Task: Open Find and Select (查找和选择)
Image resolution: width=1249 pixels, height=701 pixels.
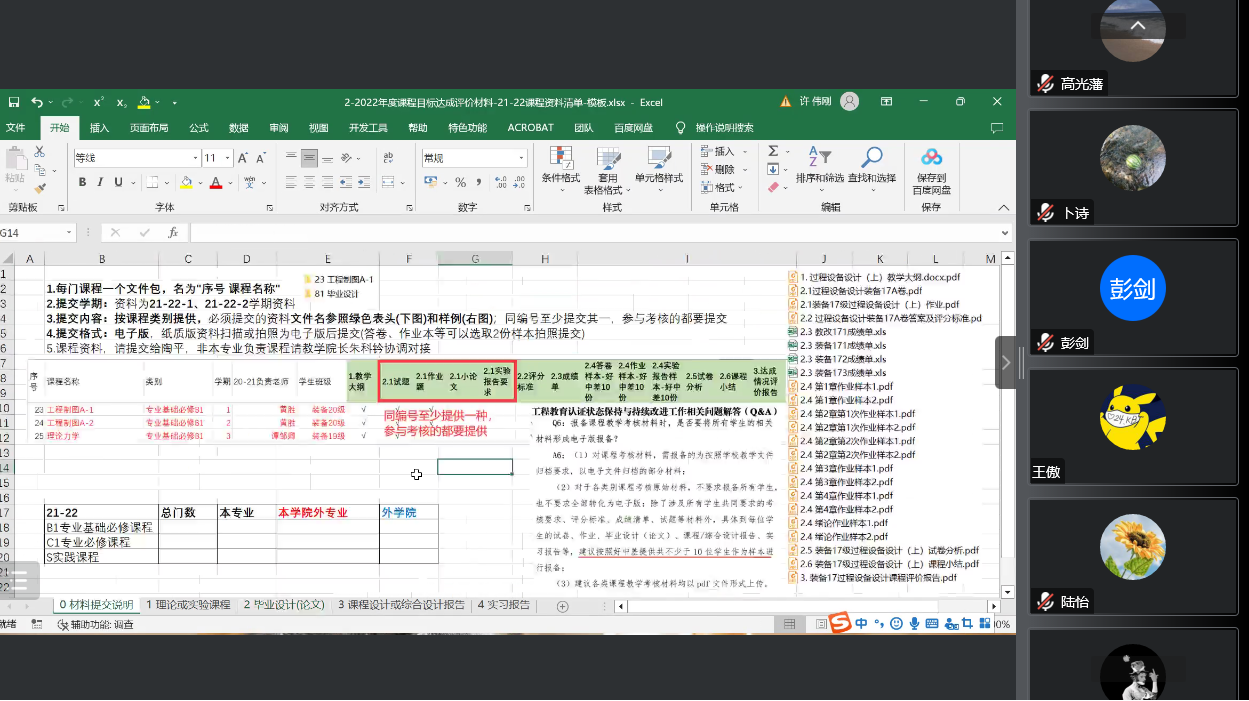Action: (x=871, y=170)
